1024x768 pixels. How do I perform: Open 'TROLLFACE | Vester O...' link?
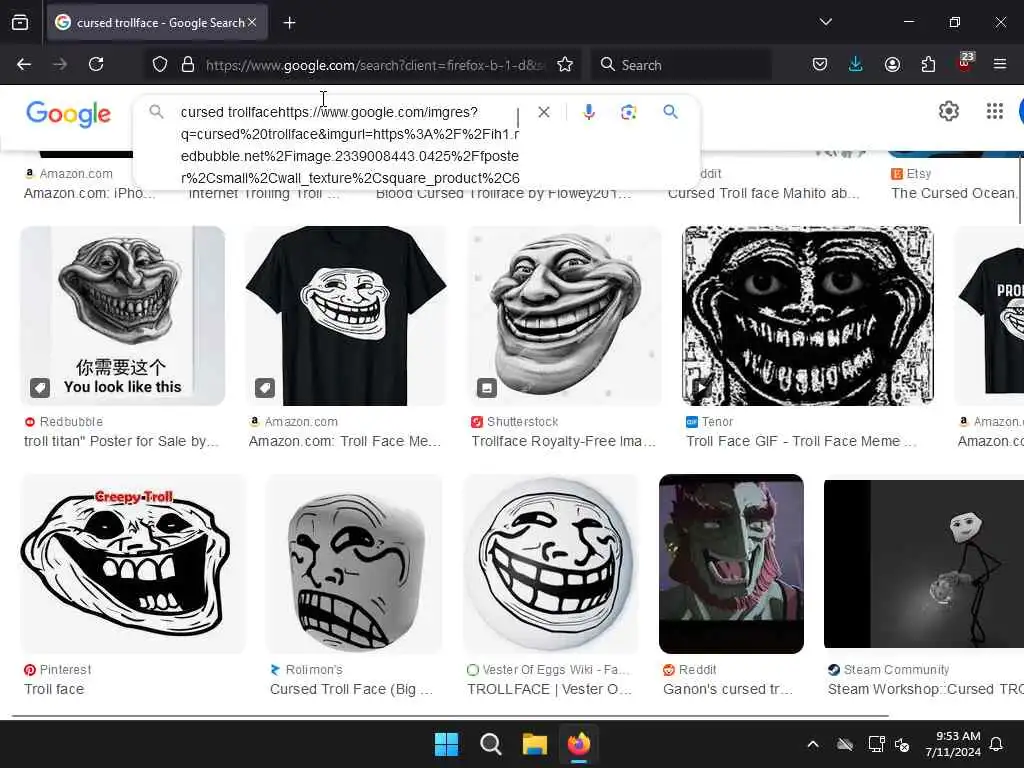(550, 689)
